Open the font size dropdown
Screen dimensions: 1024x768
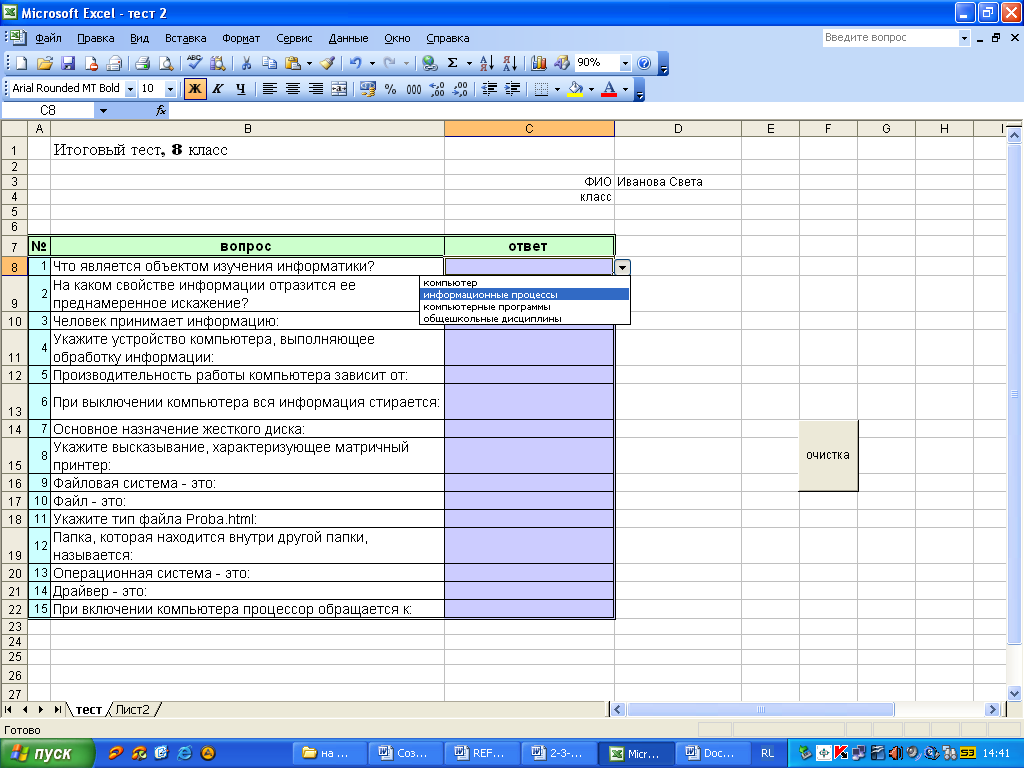170,89
